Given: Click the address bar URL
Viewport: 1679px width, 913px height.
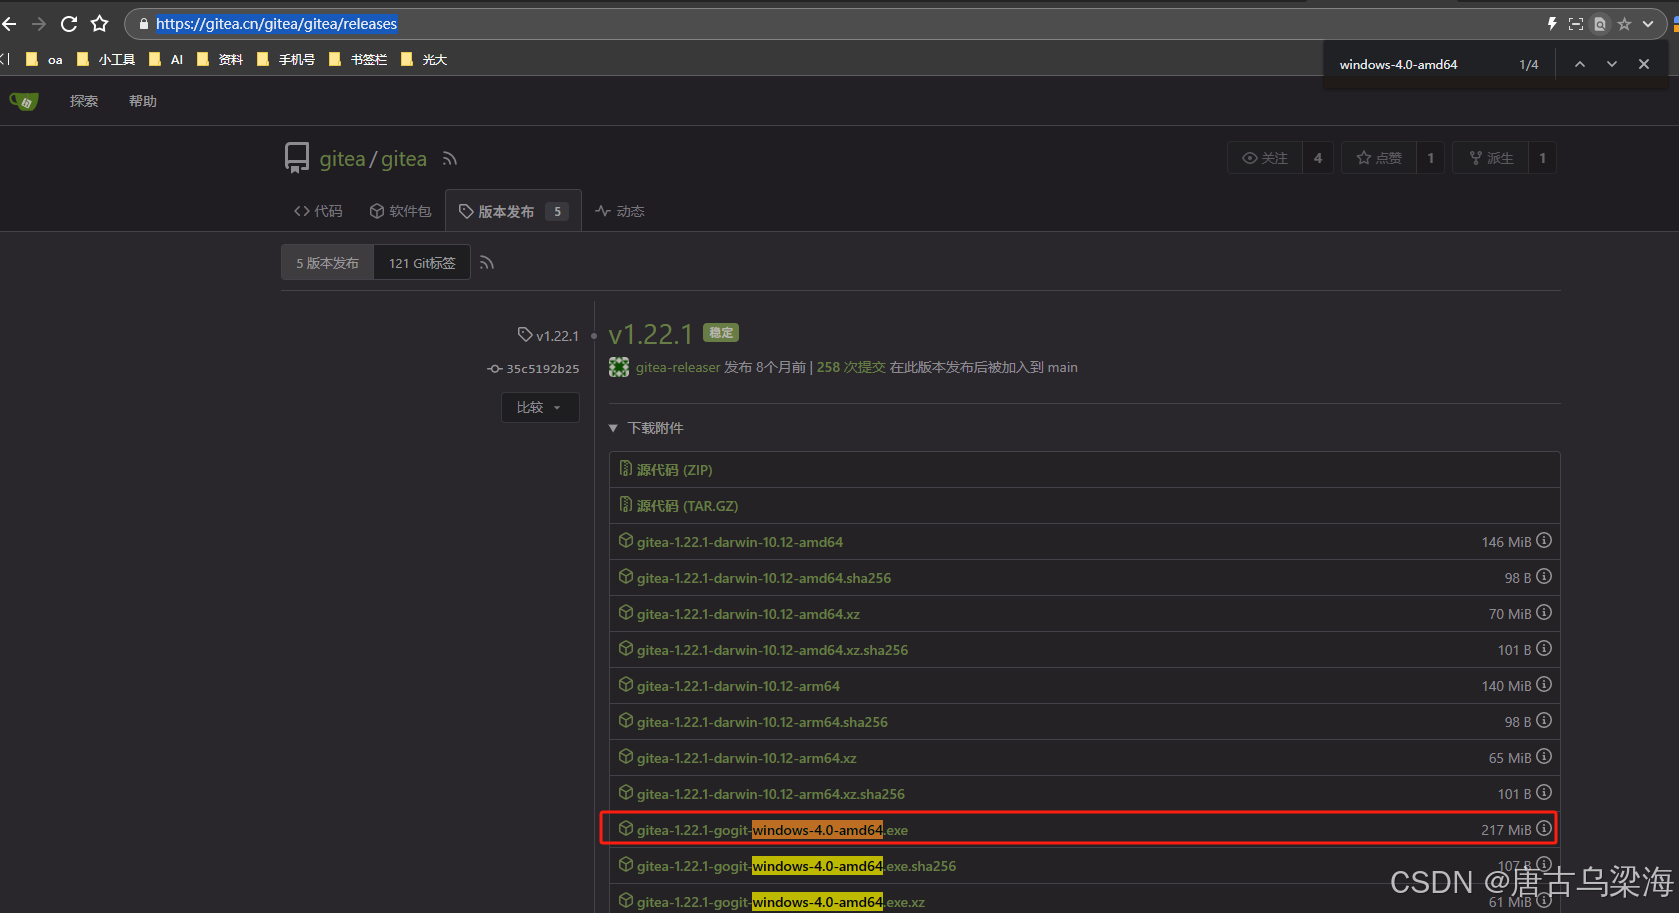Looking at the screenshot, I should pos(276,23).
